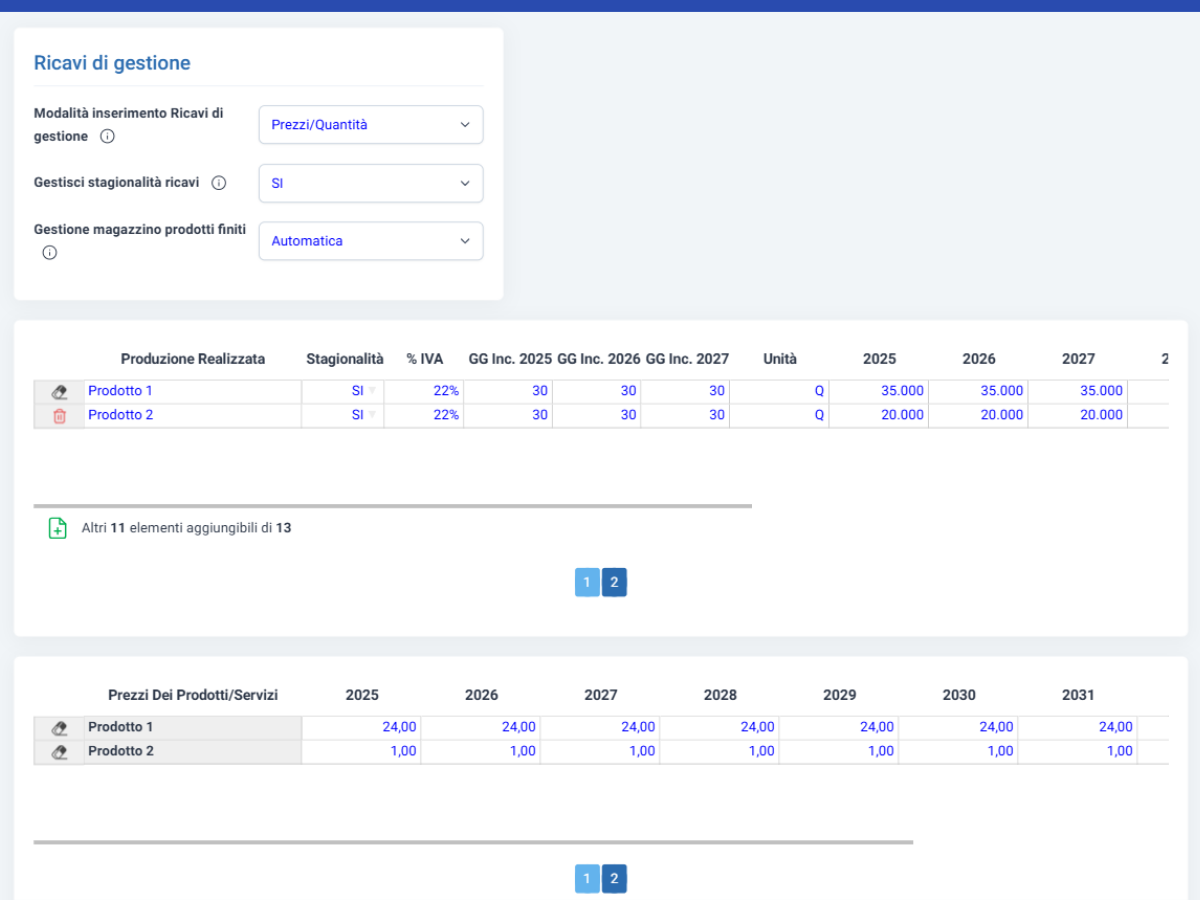Show info for Gestione magazzino prodotti finiti

click(x=49, y=253)
